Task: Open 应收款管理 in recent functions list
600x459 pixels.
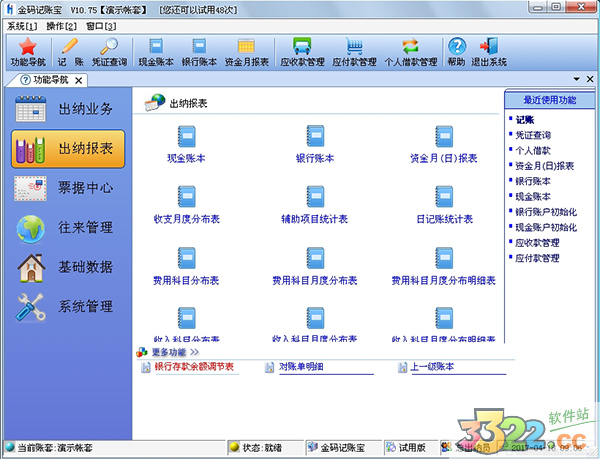Action: pyautogui.click(x=537, y=243)
